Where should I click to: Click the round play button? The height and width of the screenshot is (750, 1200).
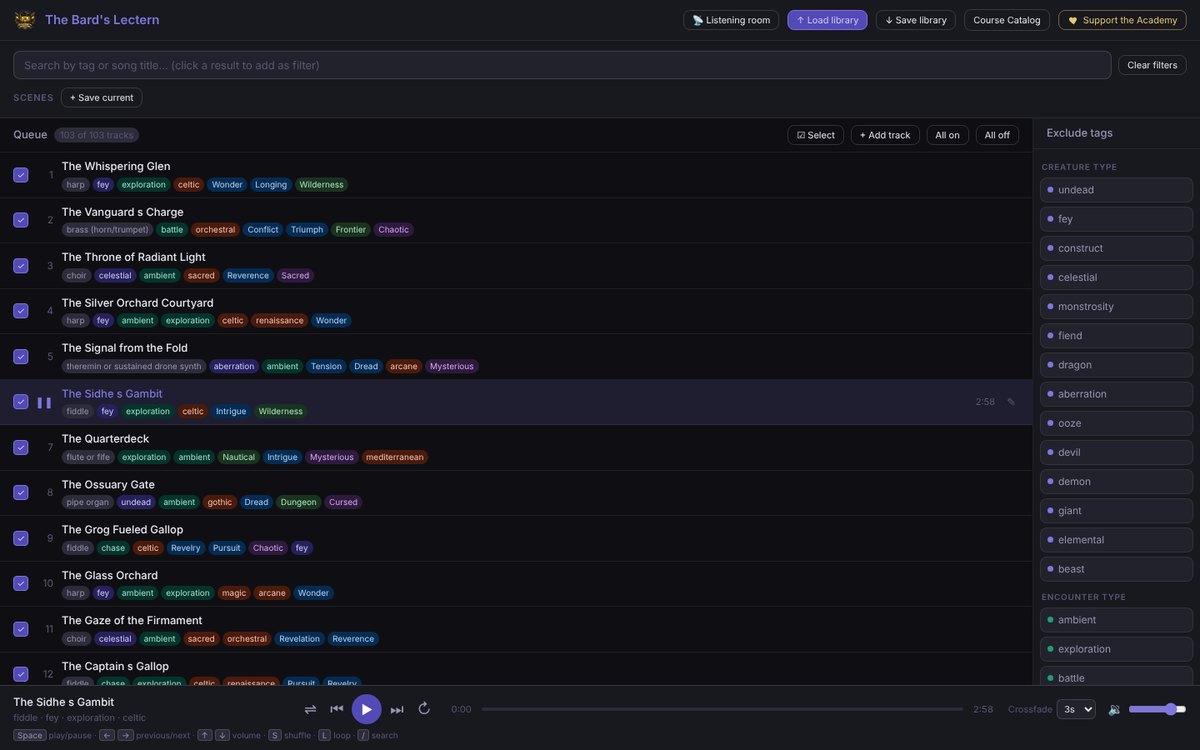pyautogui.click(x=366, y=709)
